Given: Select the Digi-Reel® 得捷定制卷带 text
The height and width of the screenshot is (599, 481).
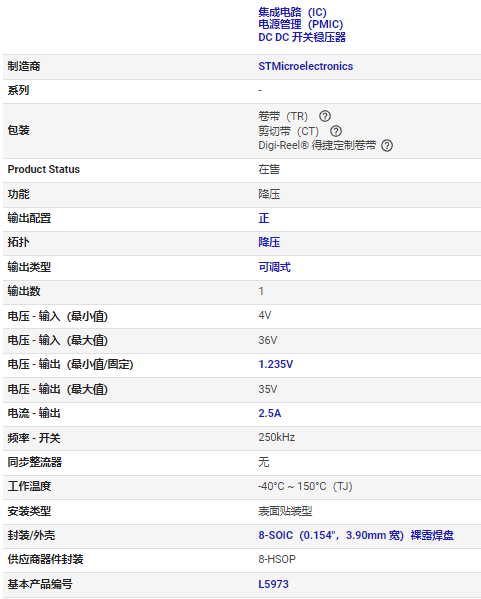Looking at the screenshot, I should pos(317,145).
